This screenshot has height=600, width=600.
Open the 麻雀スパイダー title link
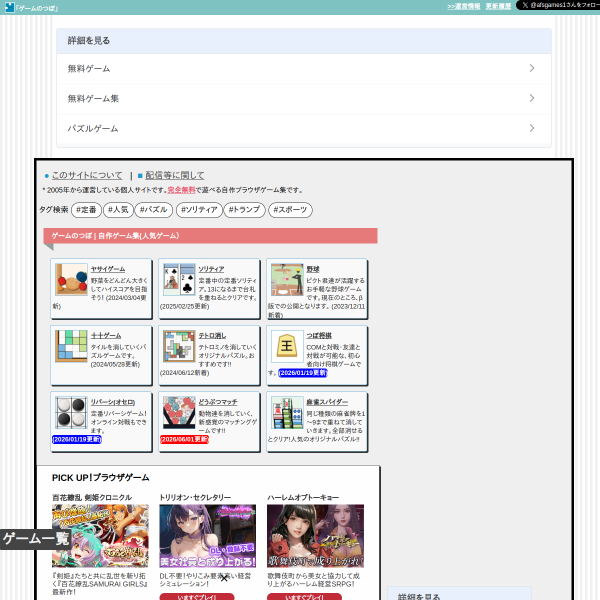tap(327, 402)
